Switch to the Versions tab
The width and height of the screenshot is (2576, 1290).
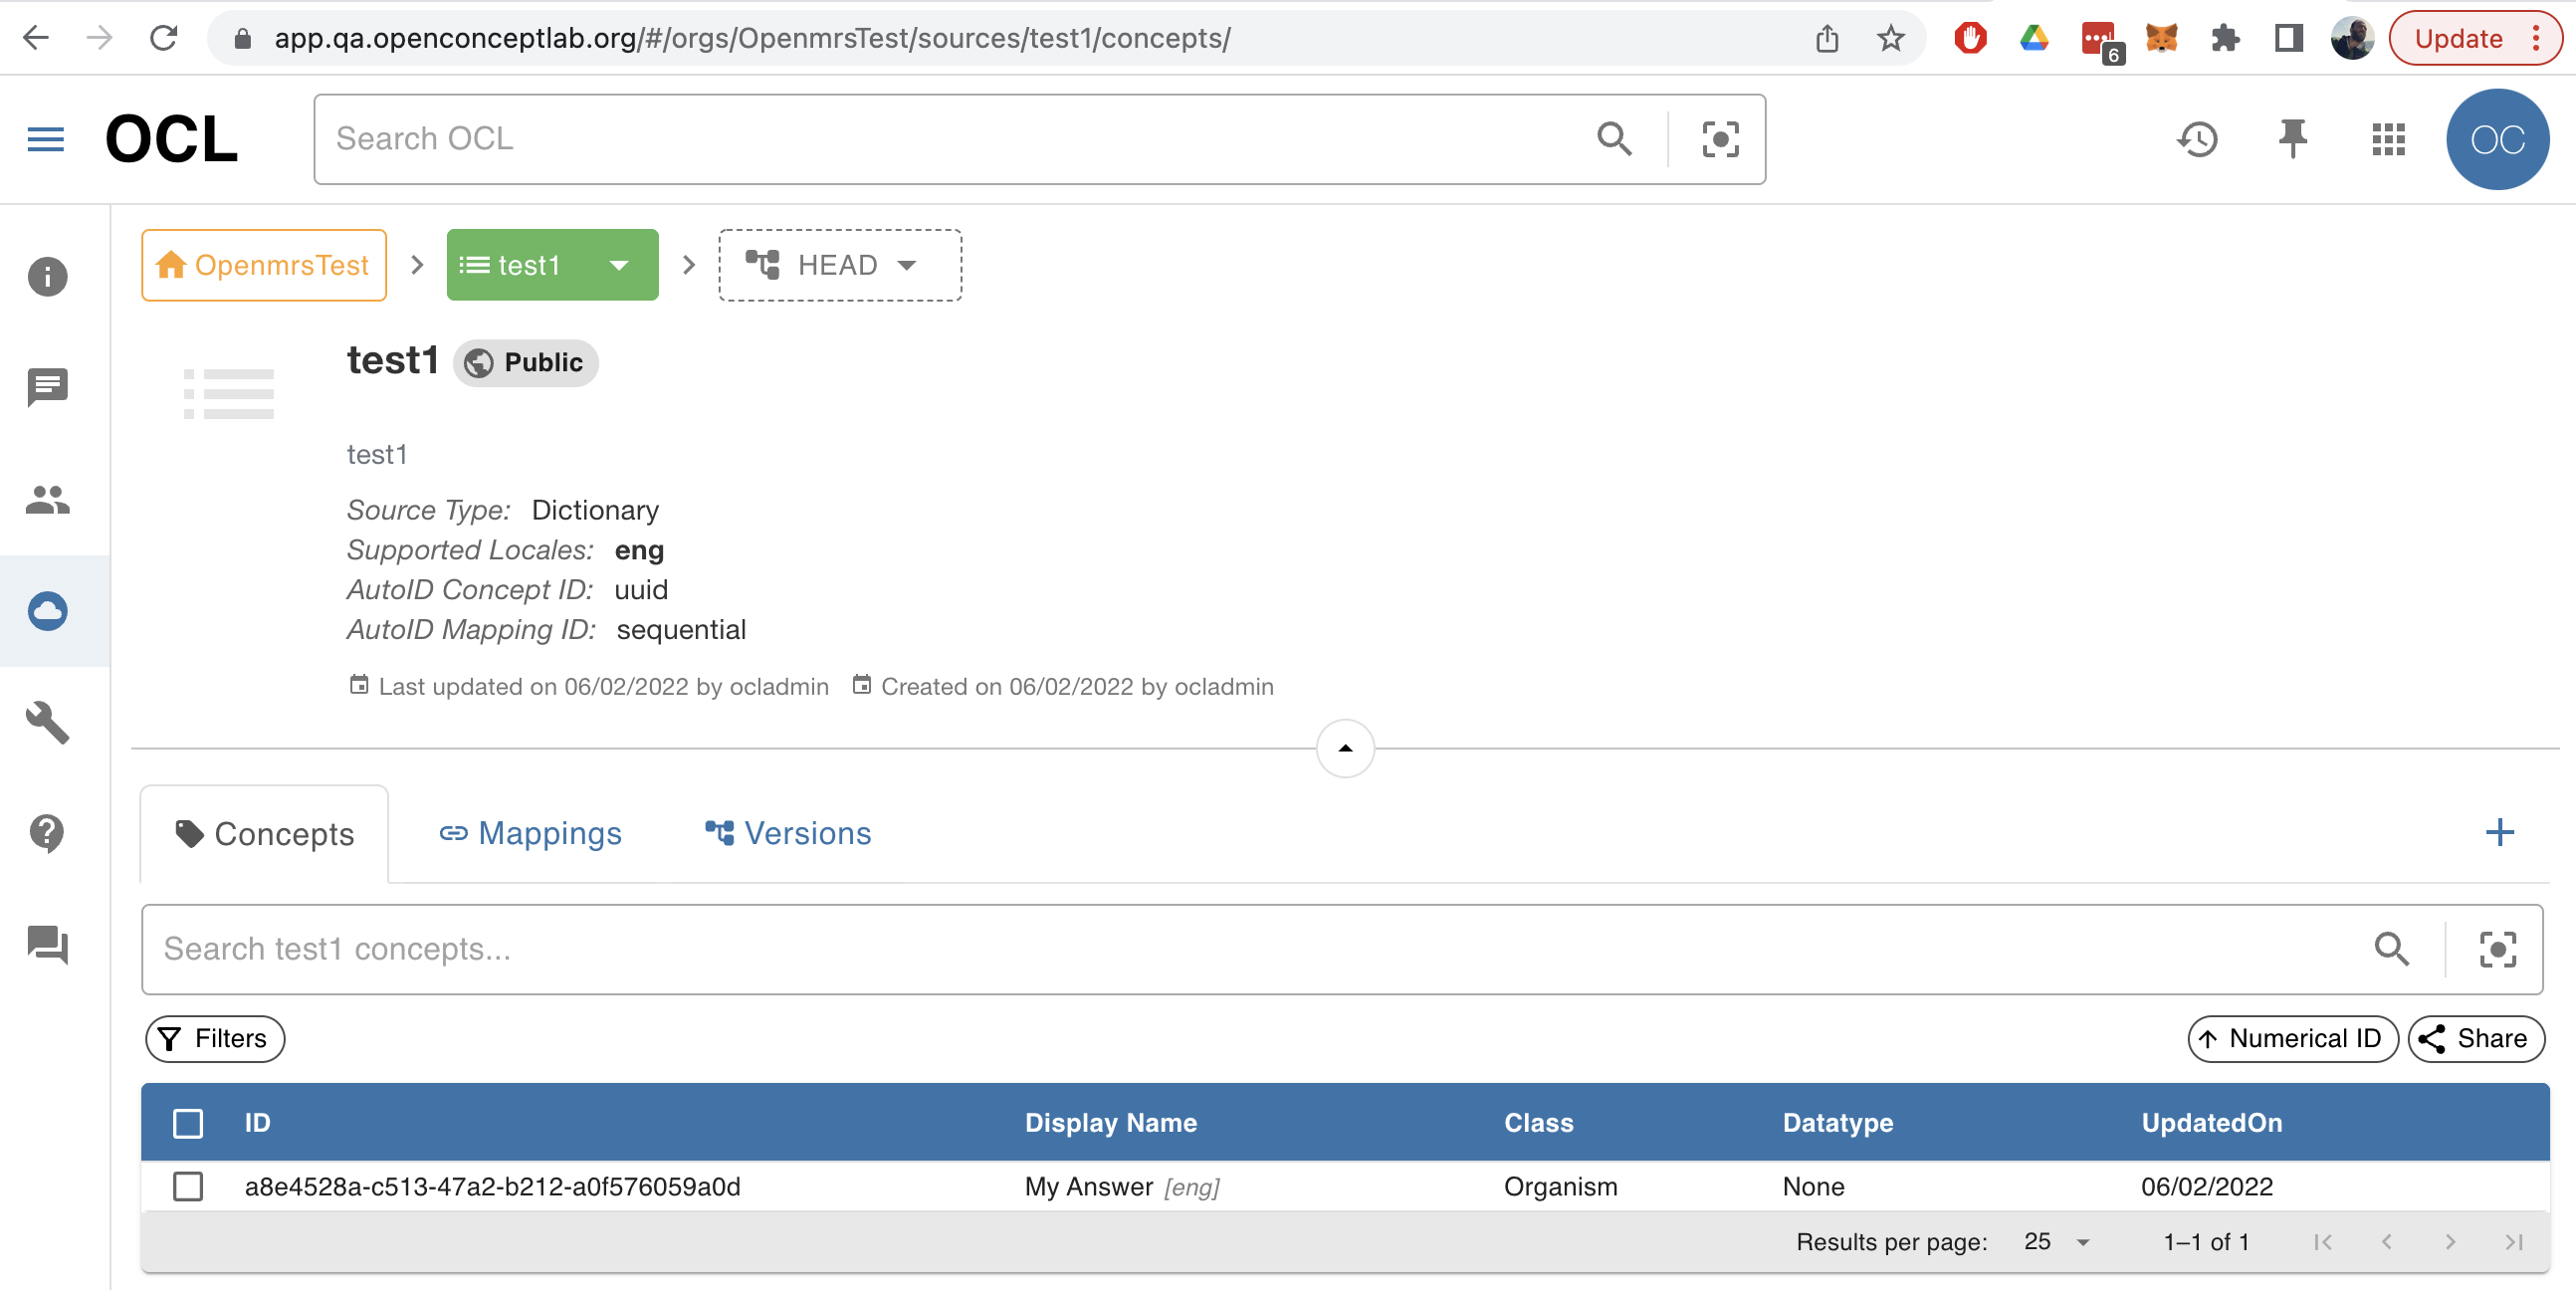click(x=787, y=833)
